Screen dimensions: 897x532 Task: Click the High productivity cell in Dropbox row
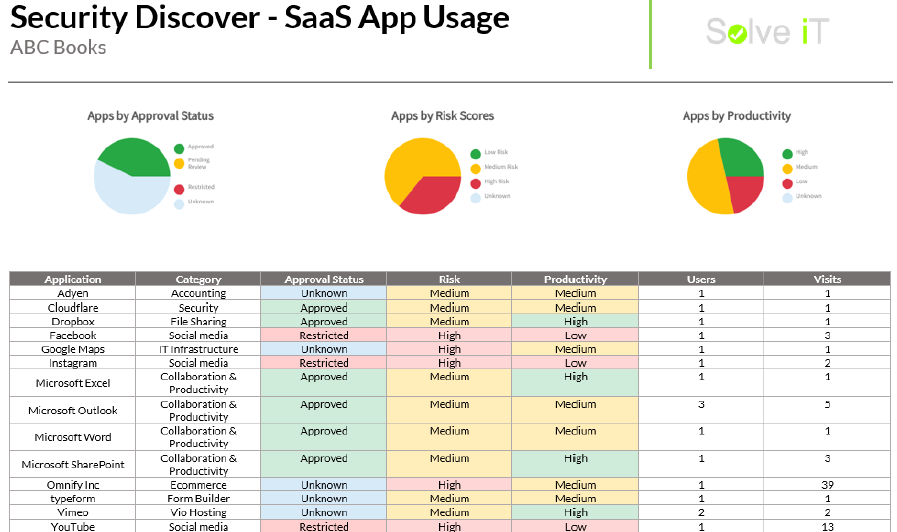click(575, 321)
